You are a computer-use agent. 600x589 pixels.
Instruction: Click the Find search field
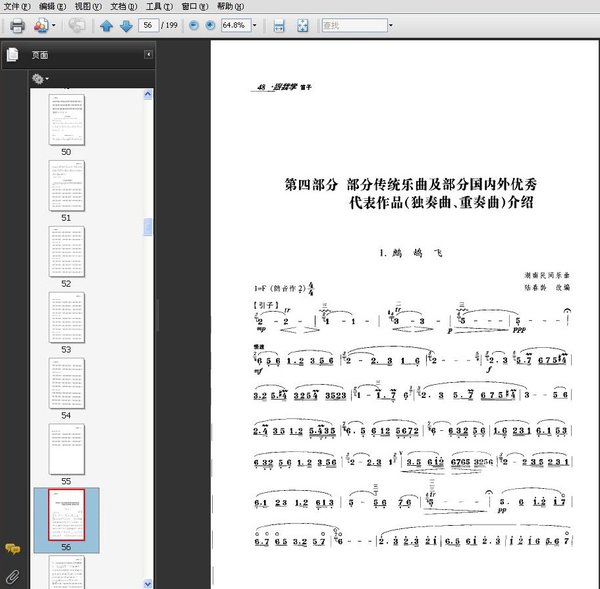[355, 25]
